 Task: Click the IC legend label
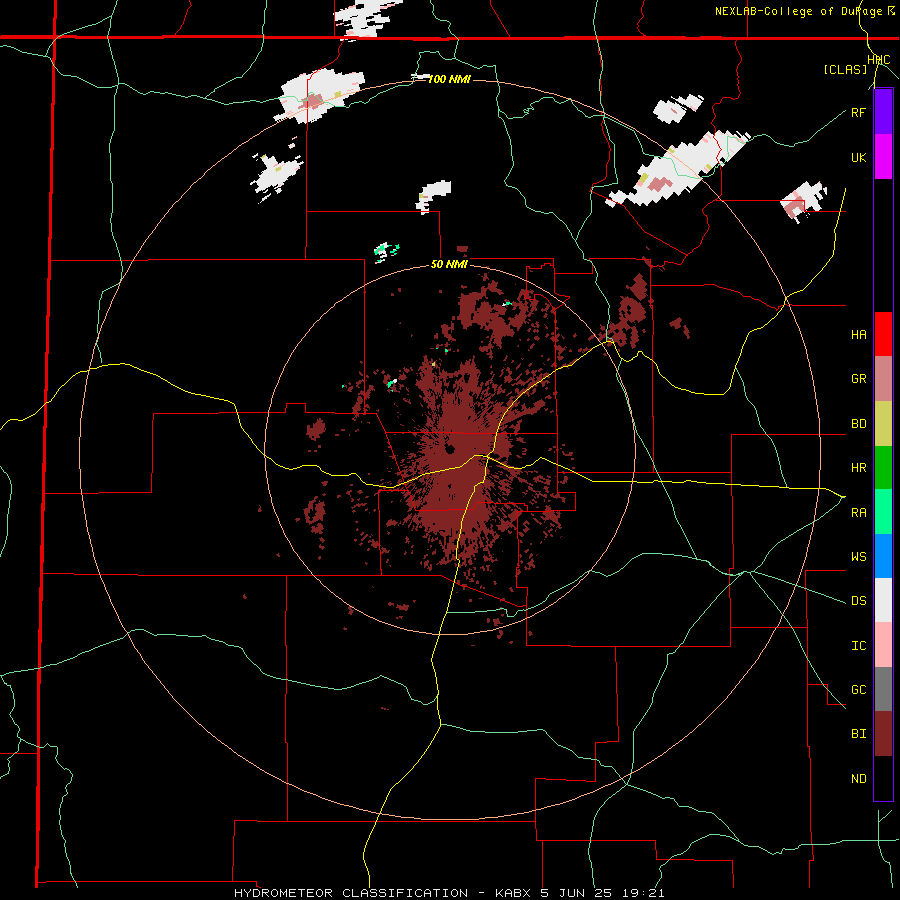point(858,646)
